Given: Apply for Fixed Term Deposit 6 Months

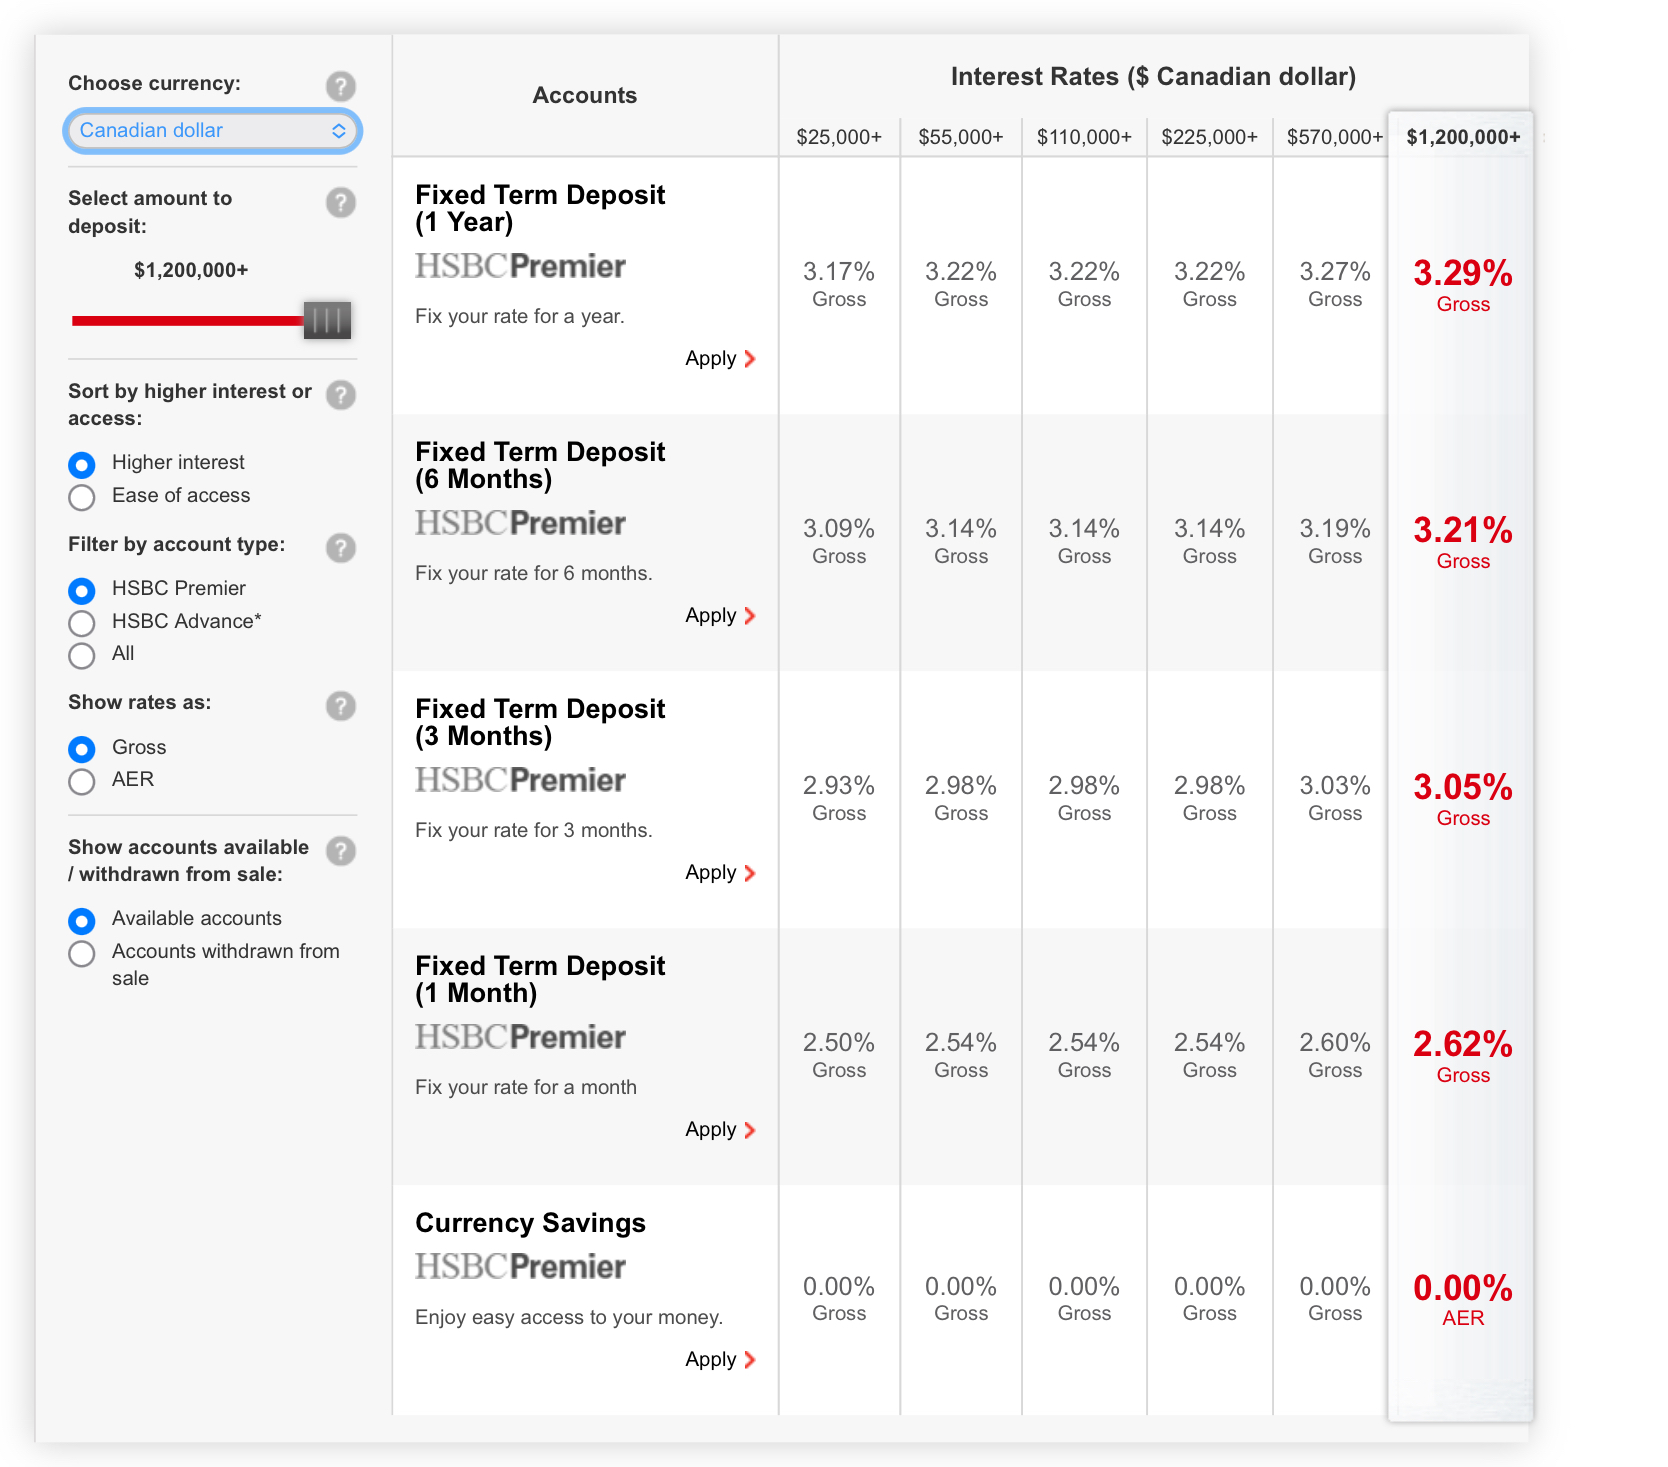Looking at the screenshot, I should (x=720, y=615).
